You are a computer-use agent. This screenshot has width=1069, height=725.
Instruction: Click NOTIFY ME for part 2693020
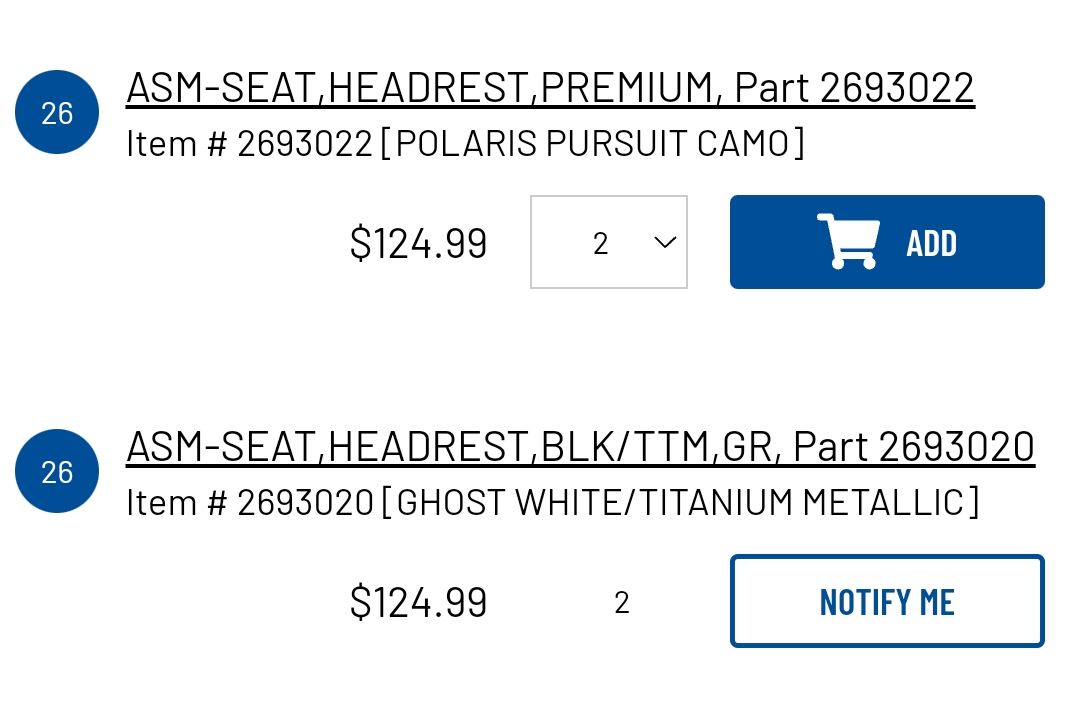pos(887,601)
